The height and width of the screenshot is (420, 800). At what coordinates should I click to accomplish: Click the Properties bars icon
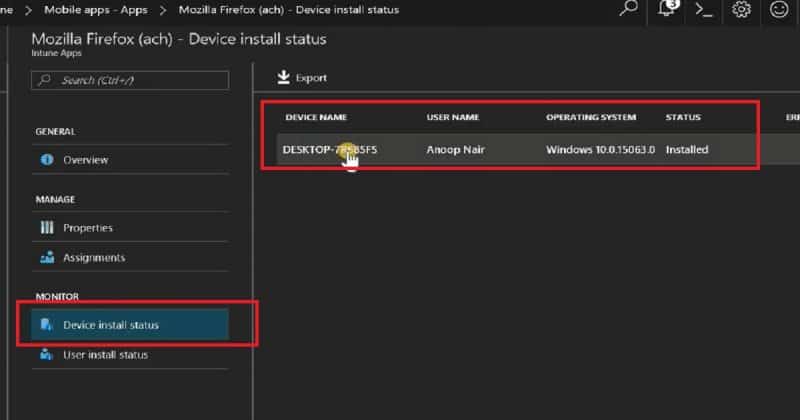[x=47, y=228]
